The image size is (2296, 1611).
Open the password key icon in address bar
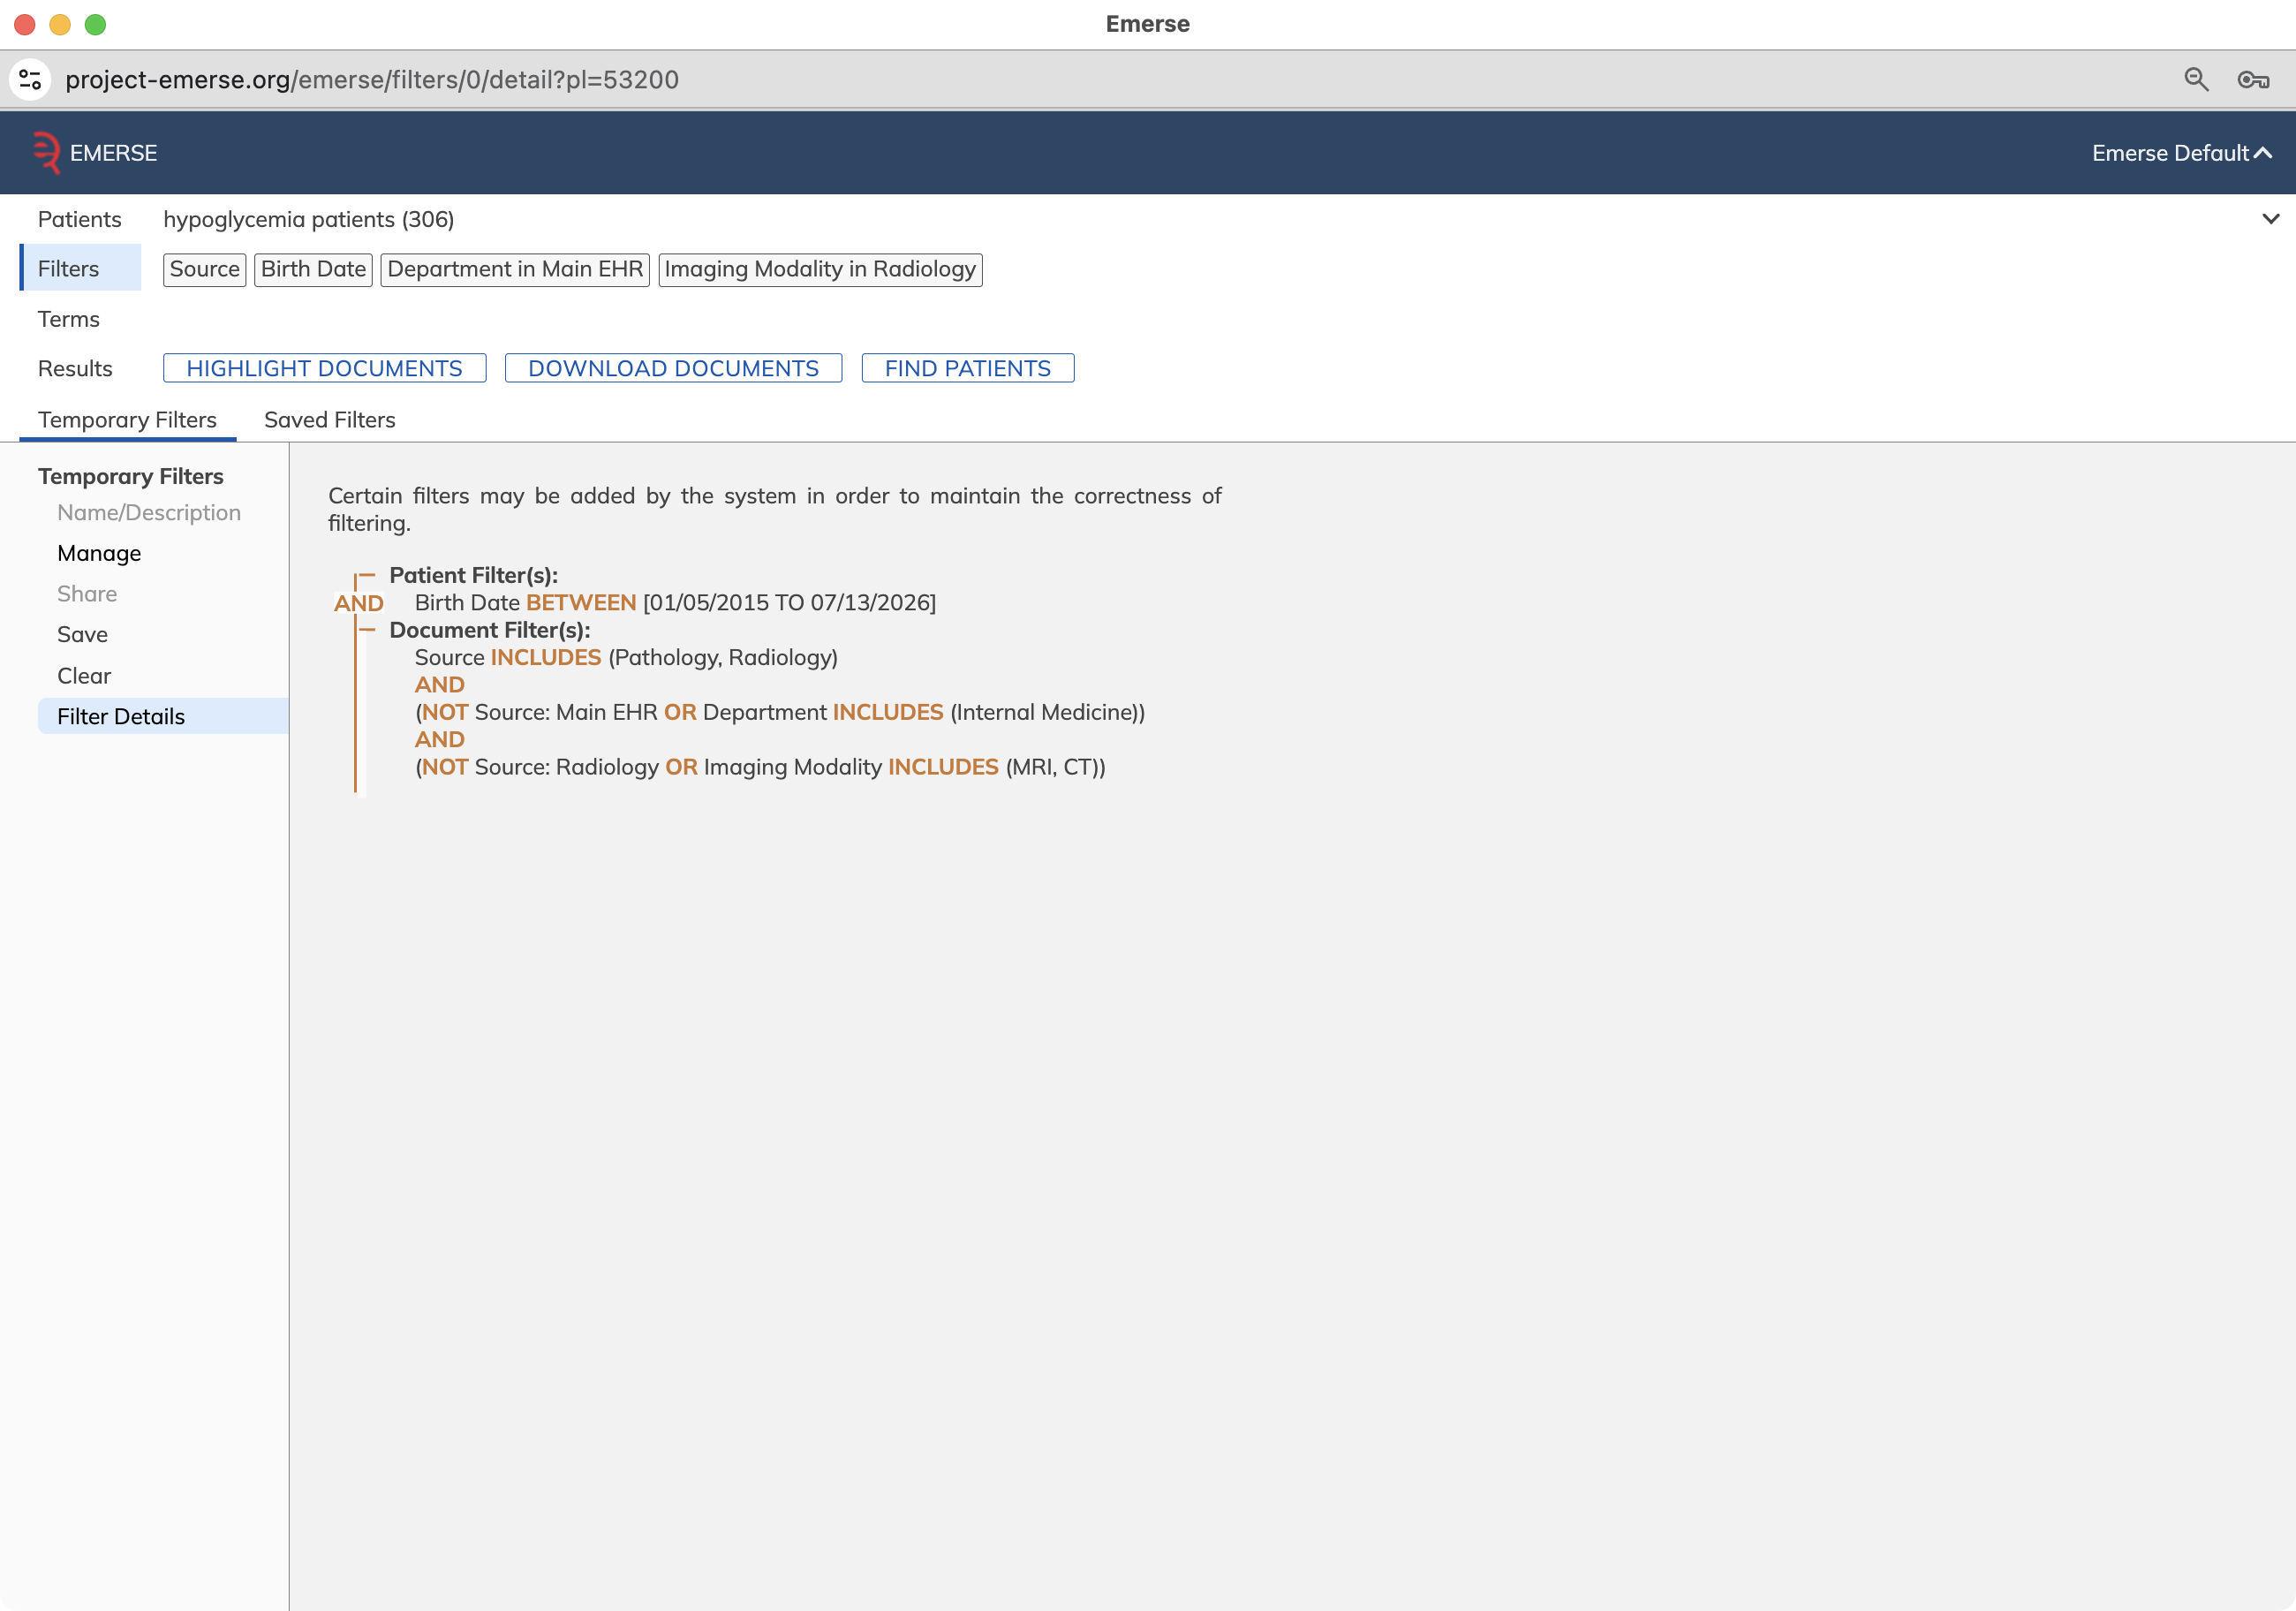coord(2253,79)
